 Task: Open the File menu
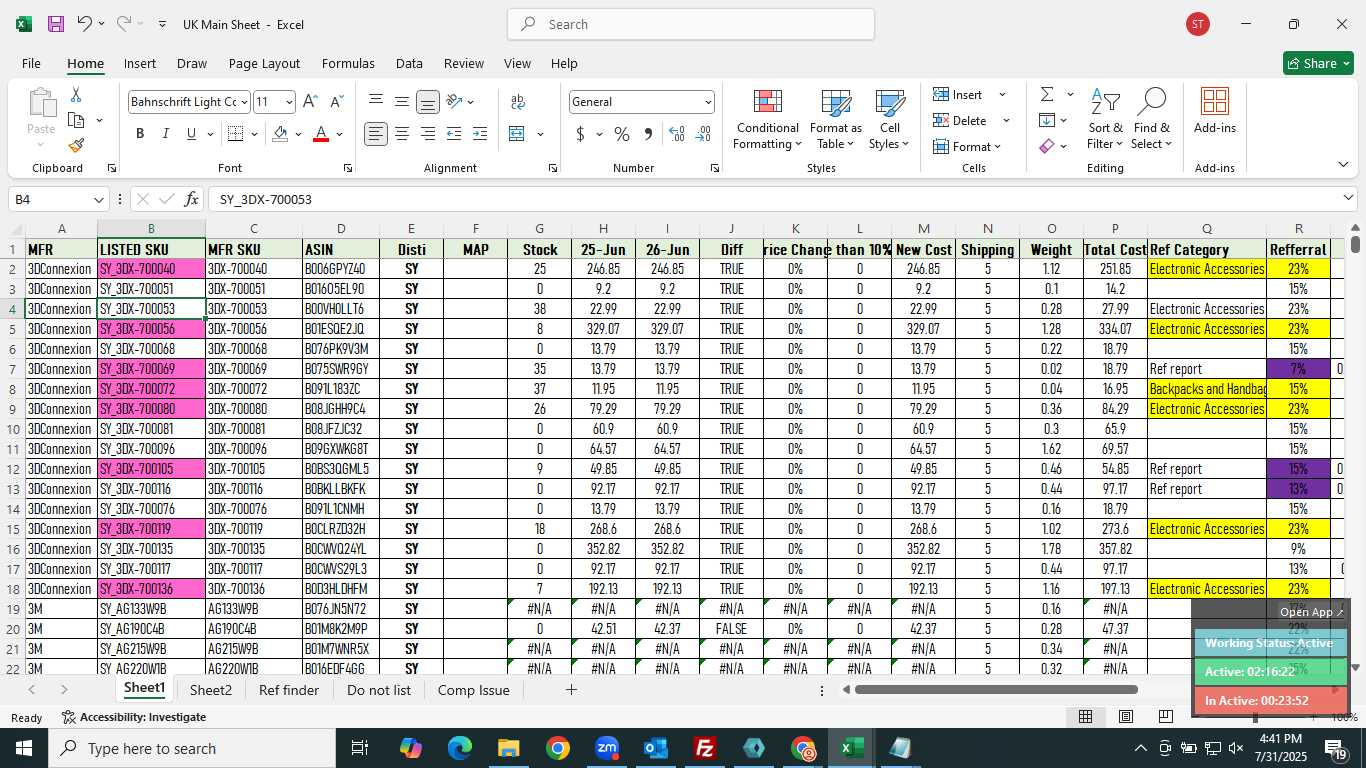tap(31, 63)
